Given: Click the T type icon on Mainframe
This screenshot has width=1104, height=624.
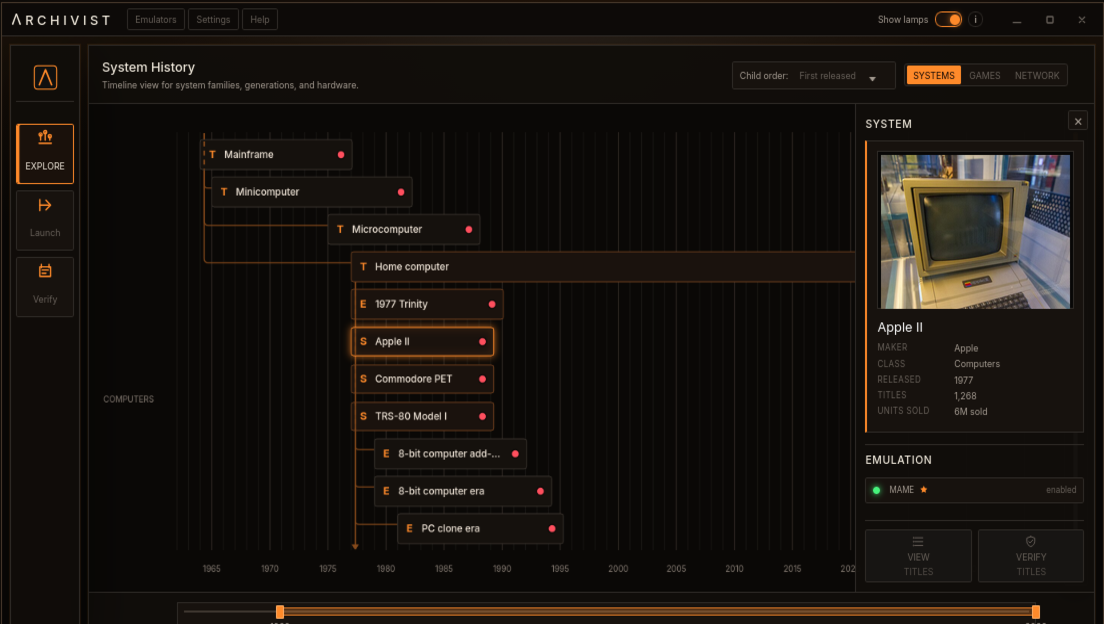Looking at the screenshot, I should [x=213, y=154].
